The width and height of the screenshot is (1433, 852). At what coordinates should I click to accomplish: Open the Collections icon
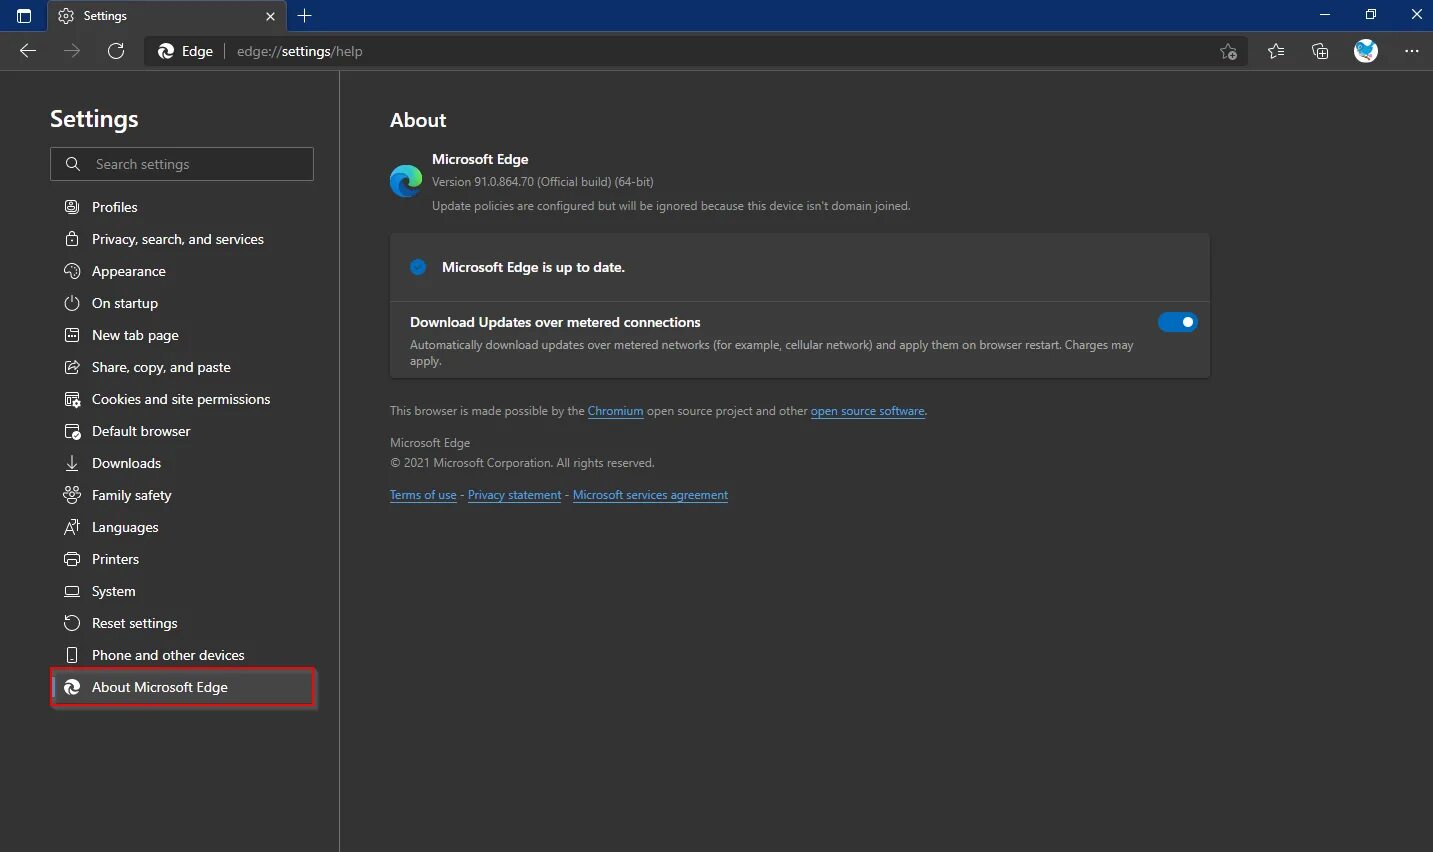(1320, 51)
